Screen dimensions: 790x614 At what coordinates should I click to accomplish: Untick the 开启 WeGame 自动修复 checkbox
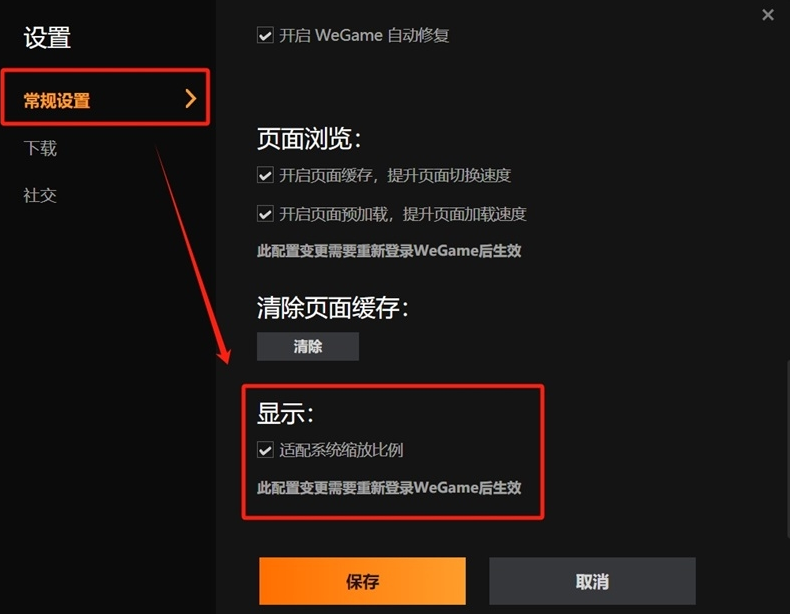pyautogui.click(x=265, y=35)
